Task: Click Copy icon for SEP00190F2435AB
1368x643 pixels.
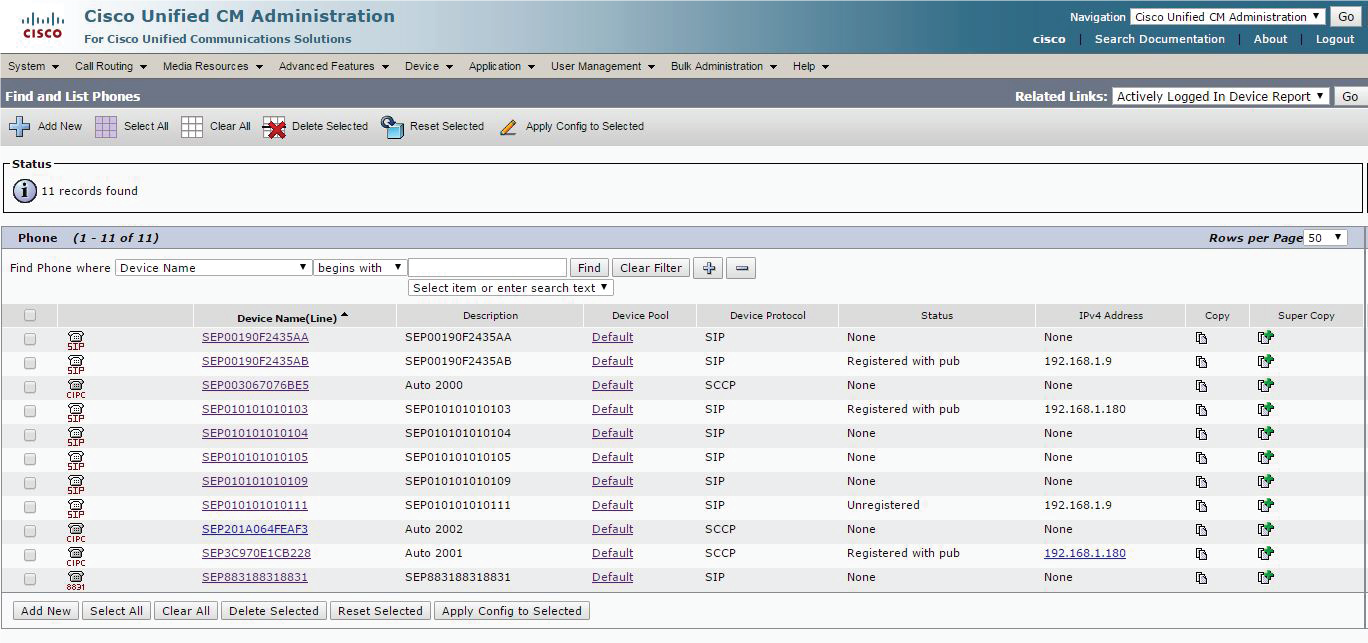Action: point(1201,362)
